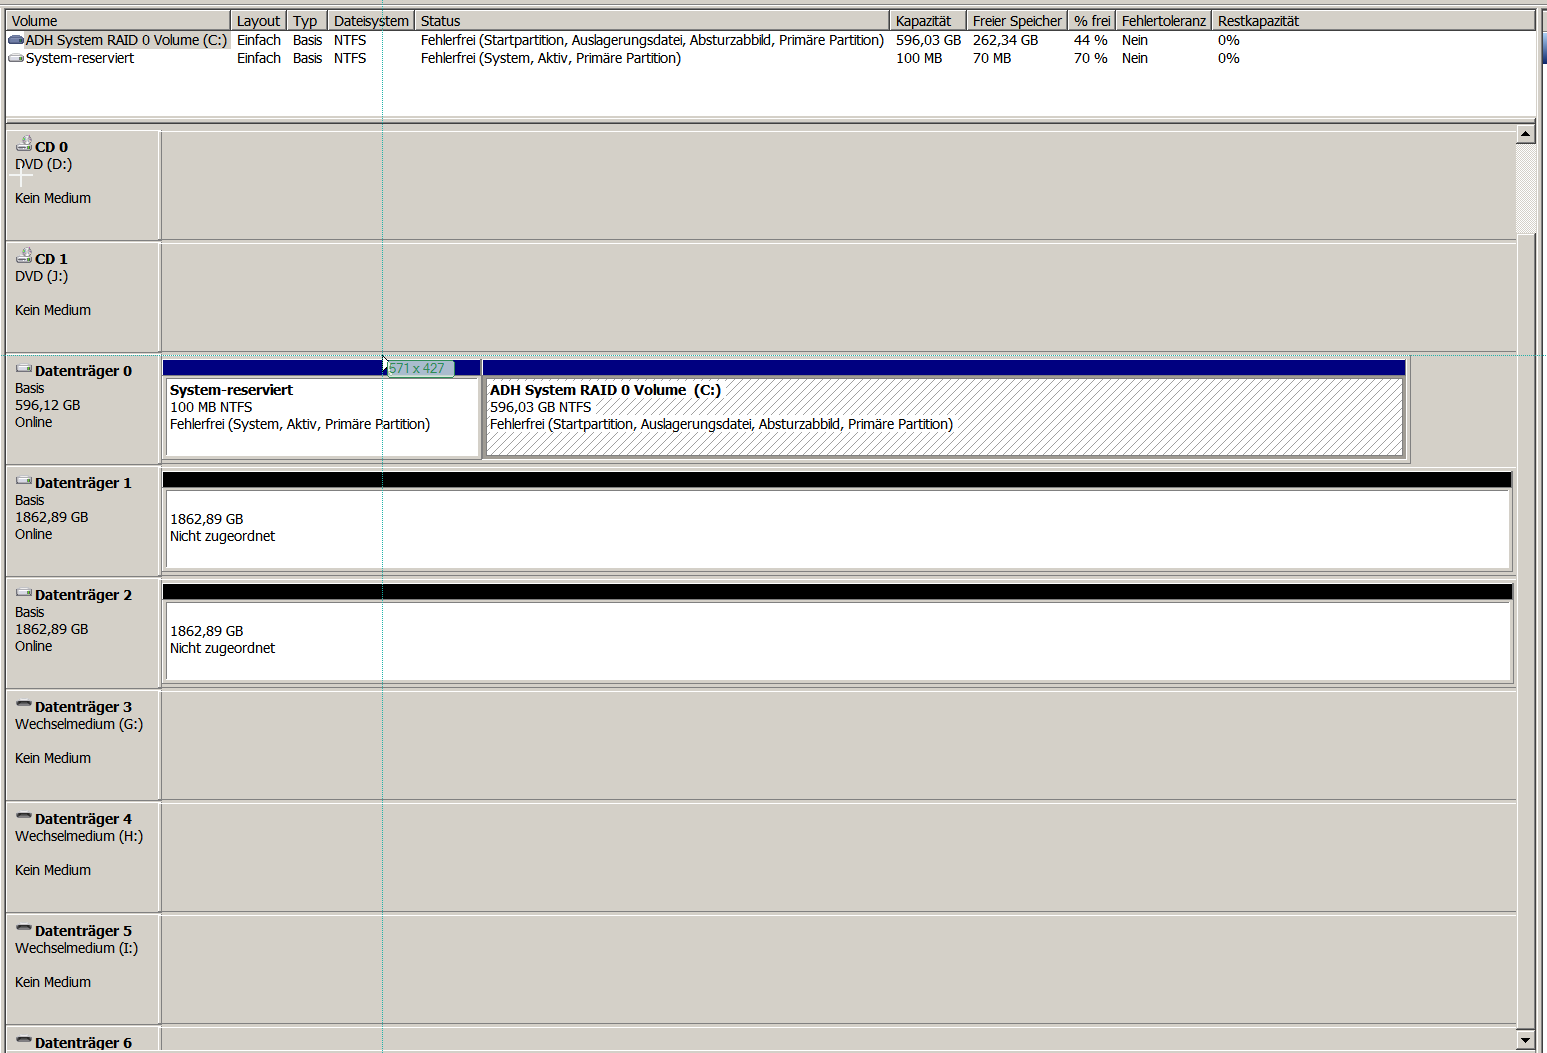Sort by the Layout column header

pos(258,20)
